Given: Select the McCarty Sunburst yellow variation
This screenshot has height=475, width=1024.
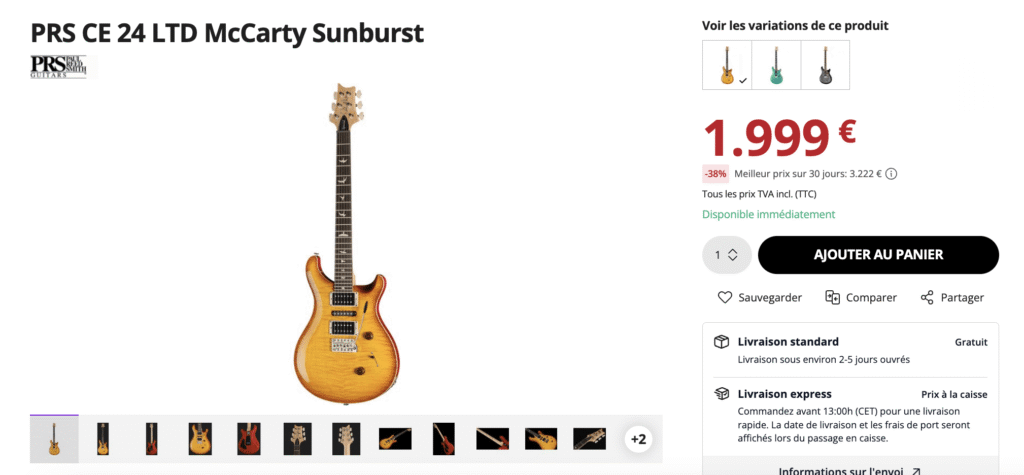Looking at the screenshot, I should (727, 65).
